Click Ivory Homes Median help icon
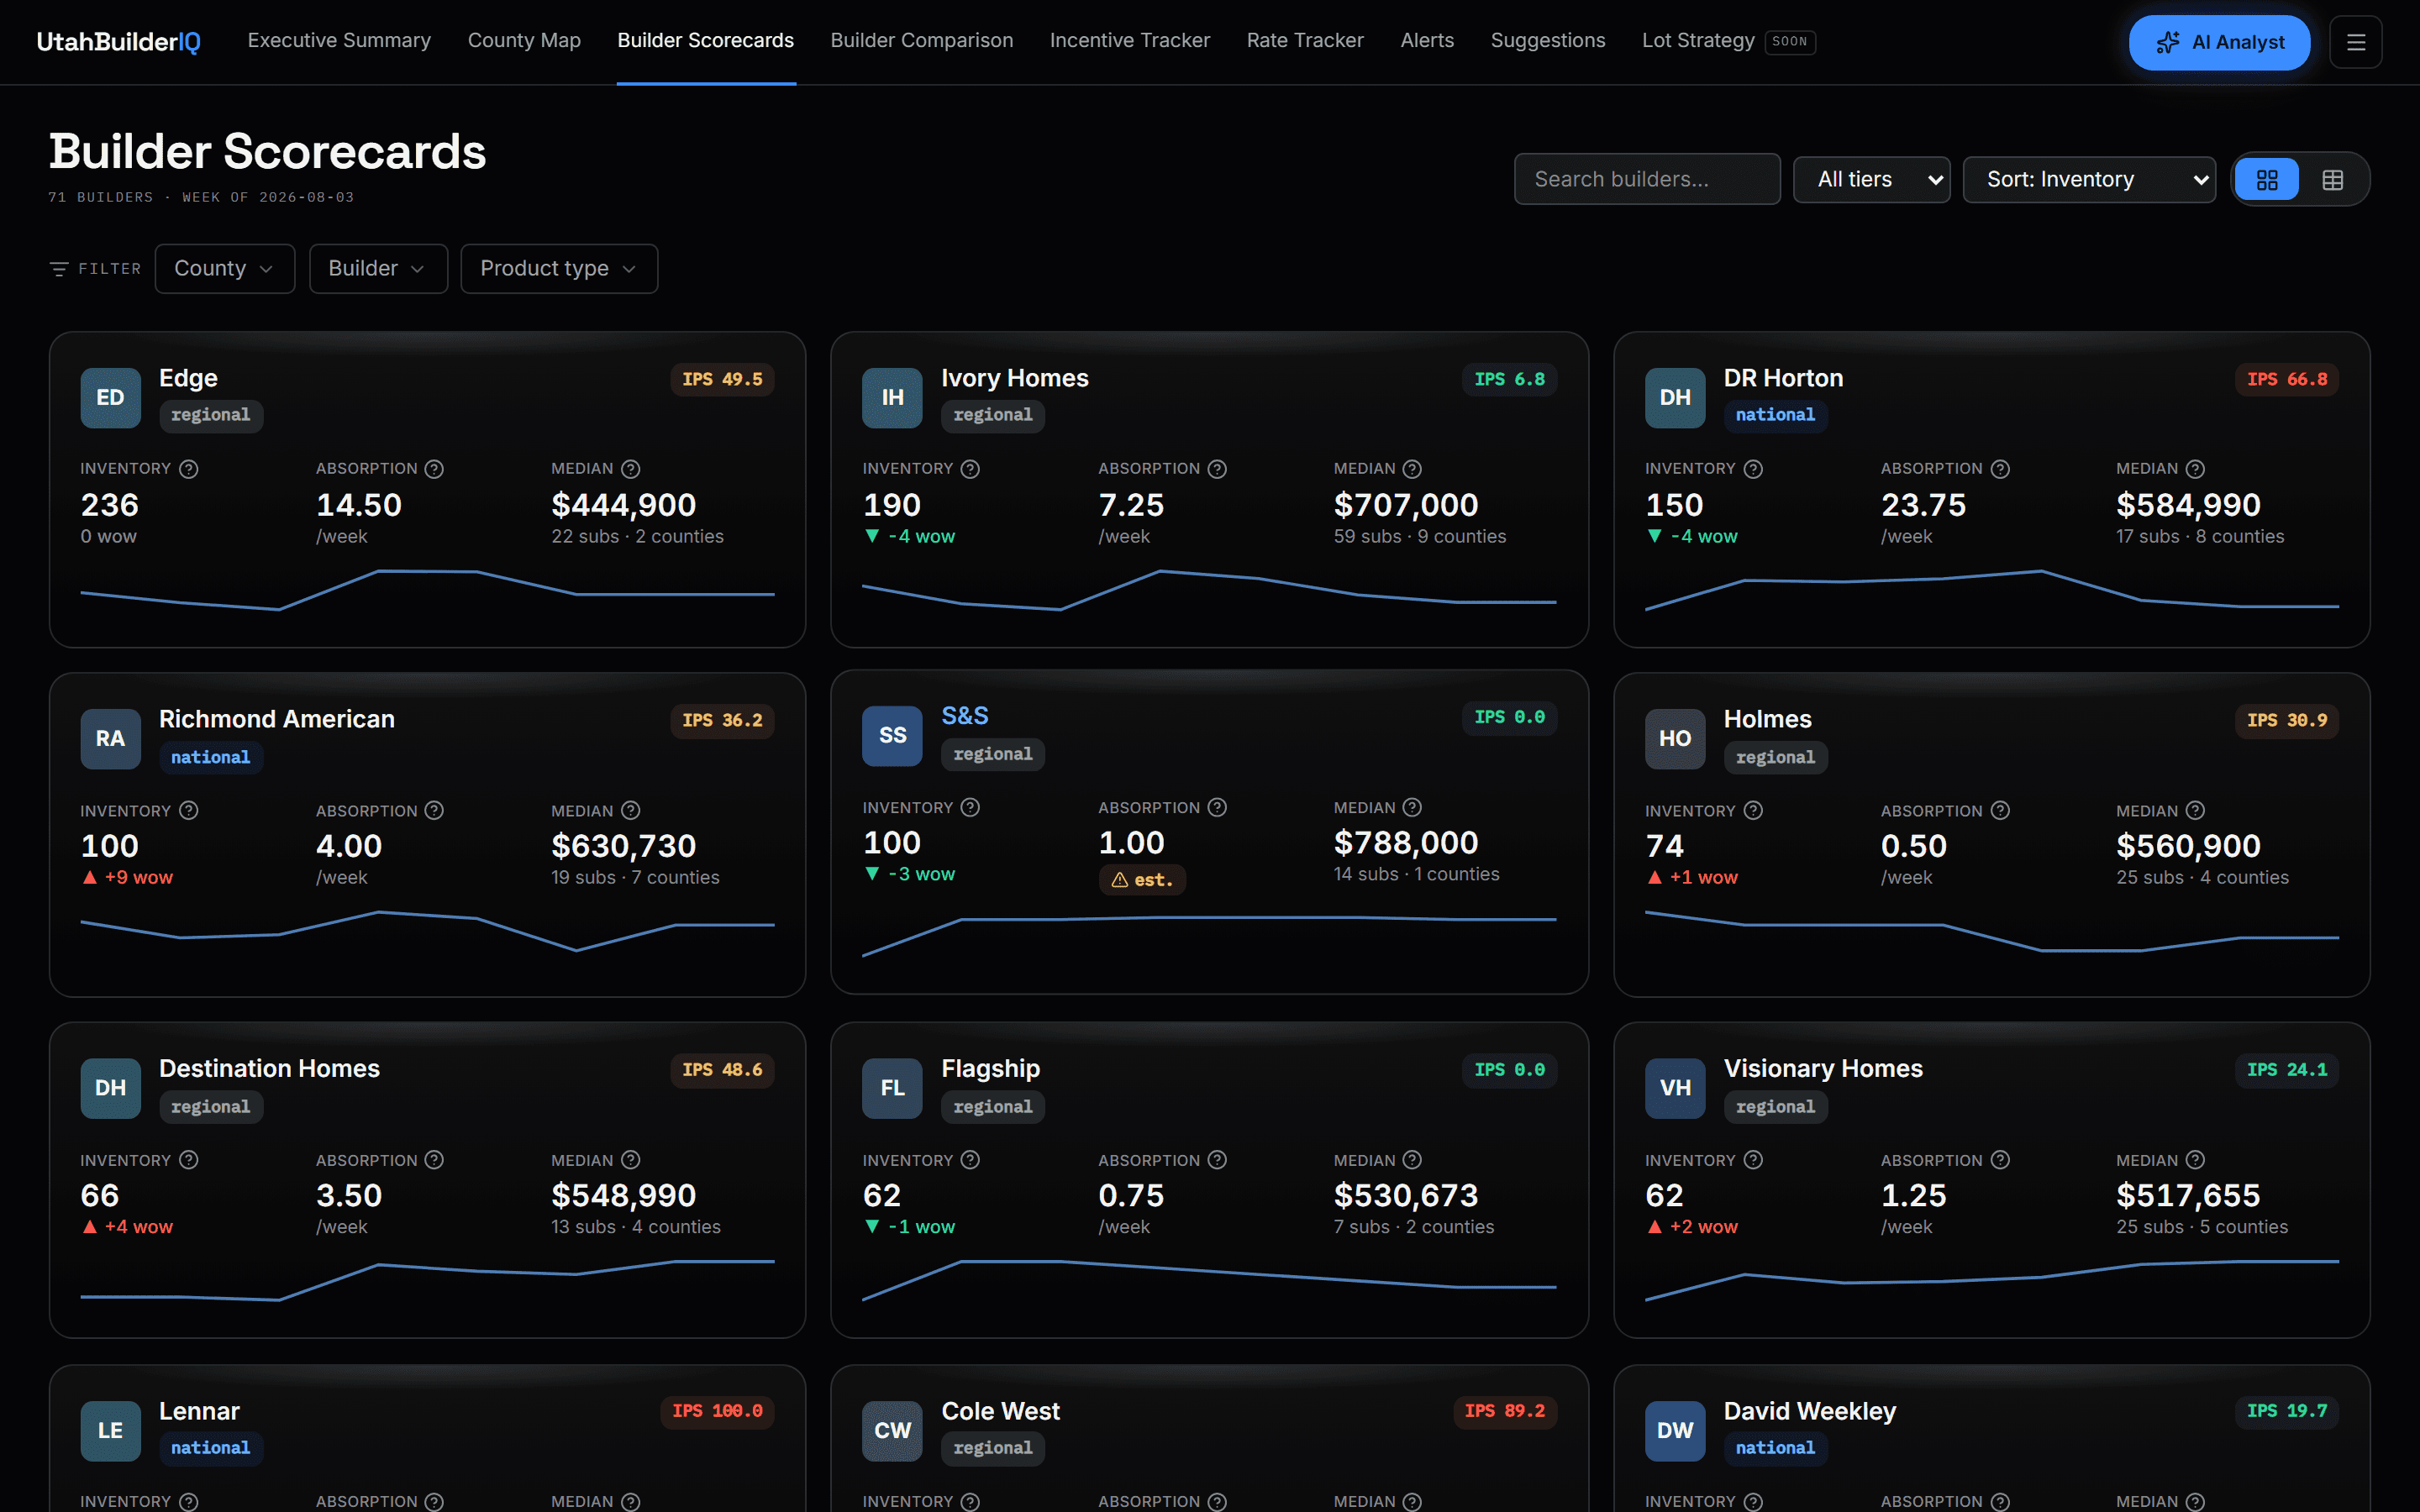 pyautogui.click(x=1412, y=469)
